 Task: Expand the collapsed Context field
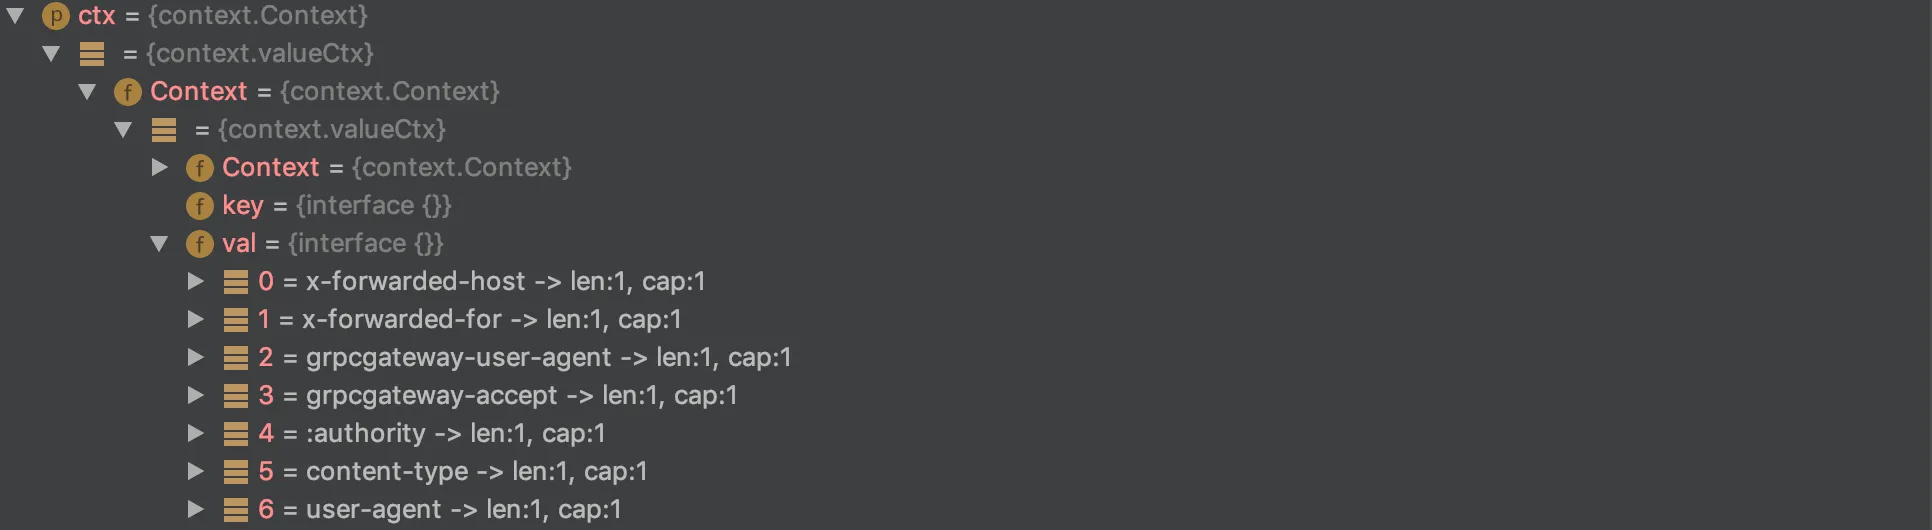pyautogui.click(x=159, y=167)
